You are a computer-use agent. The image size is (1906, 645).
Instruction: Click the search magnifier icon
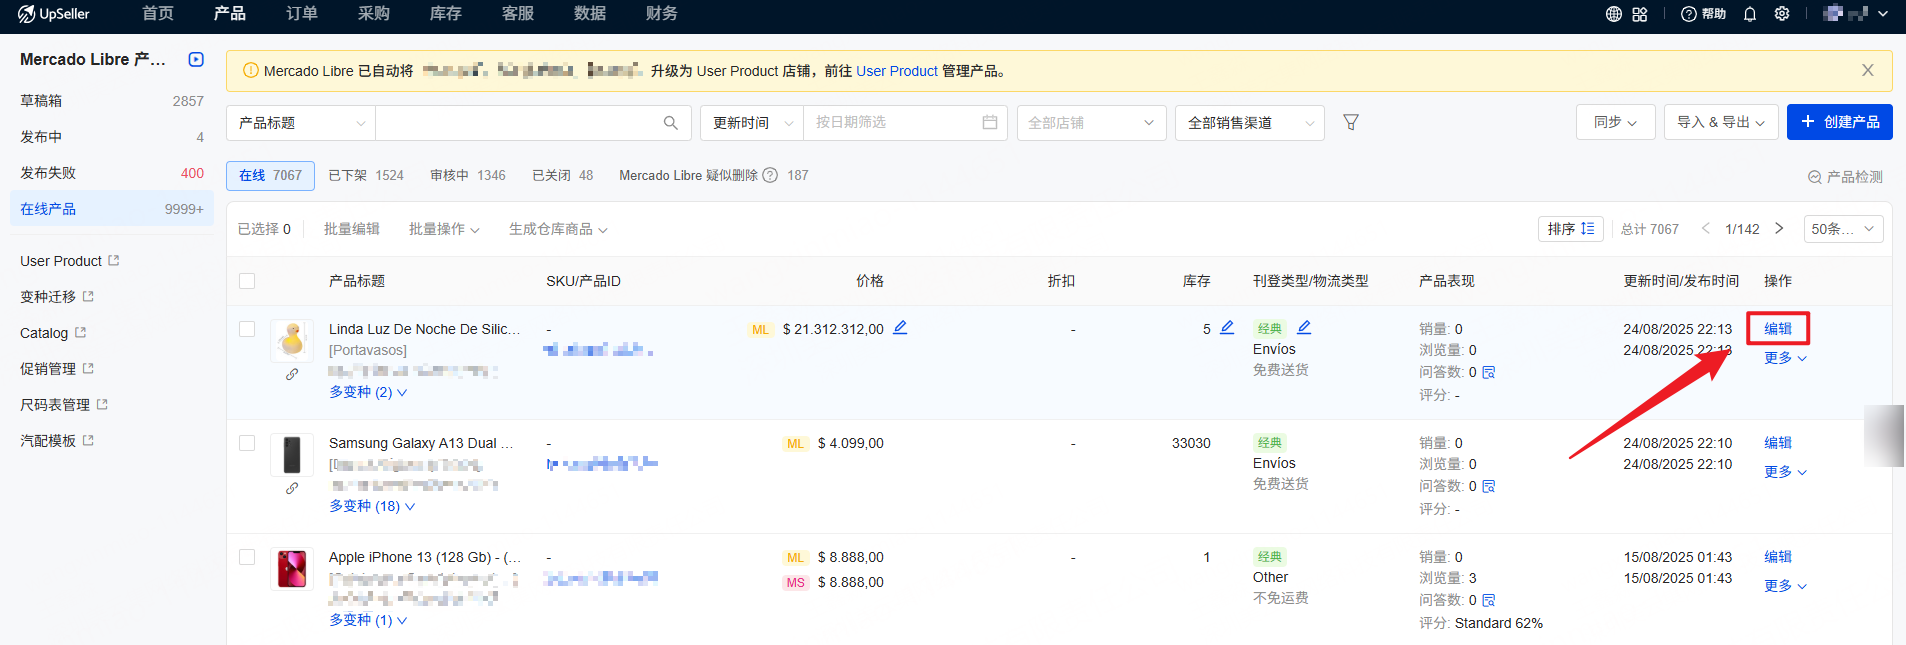tap(670, 123)
